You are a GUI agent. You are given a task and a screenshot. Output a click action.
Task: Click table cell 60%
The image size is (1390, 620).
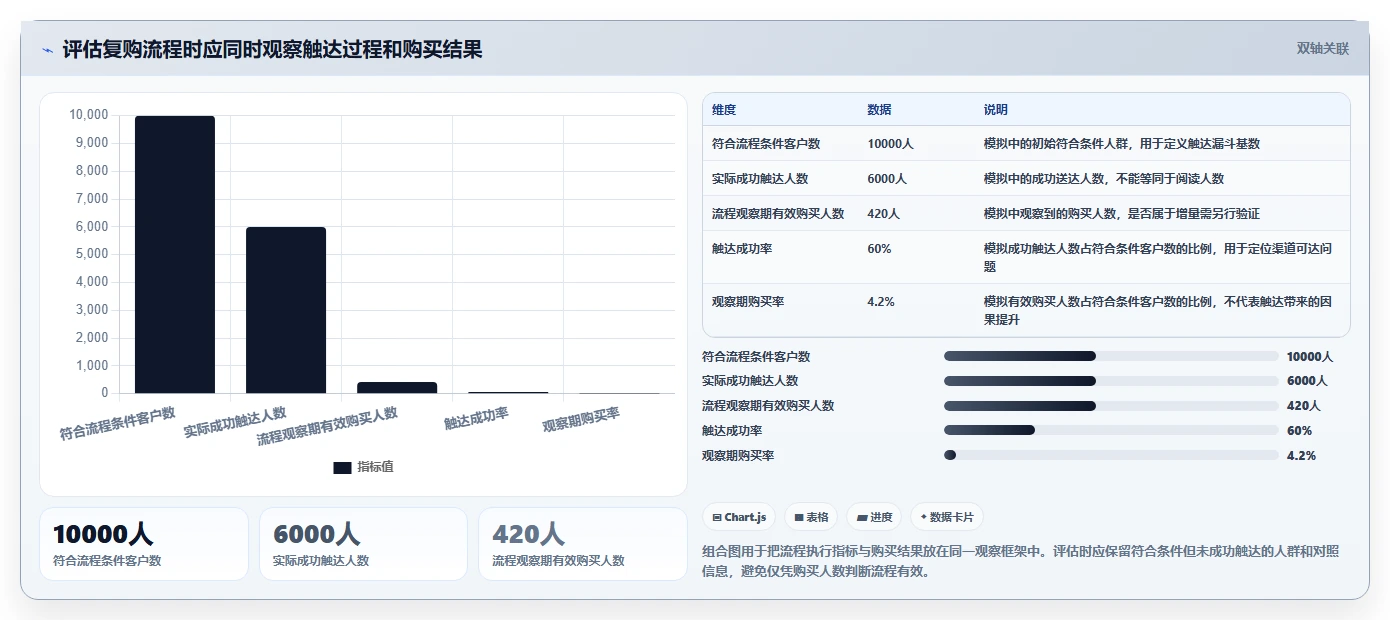pos(879,249)
